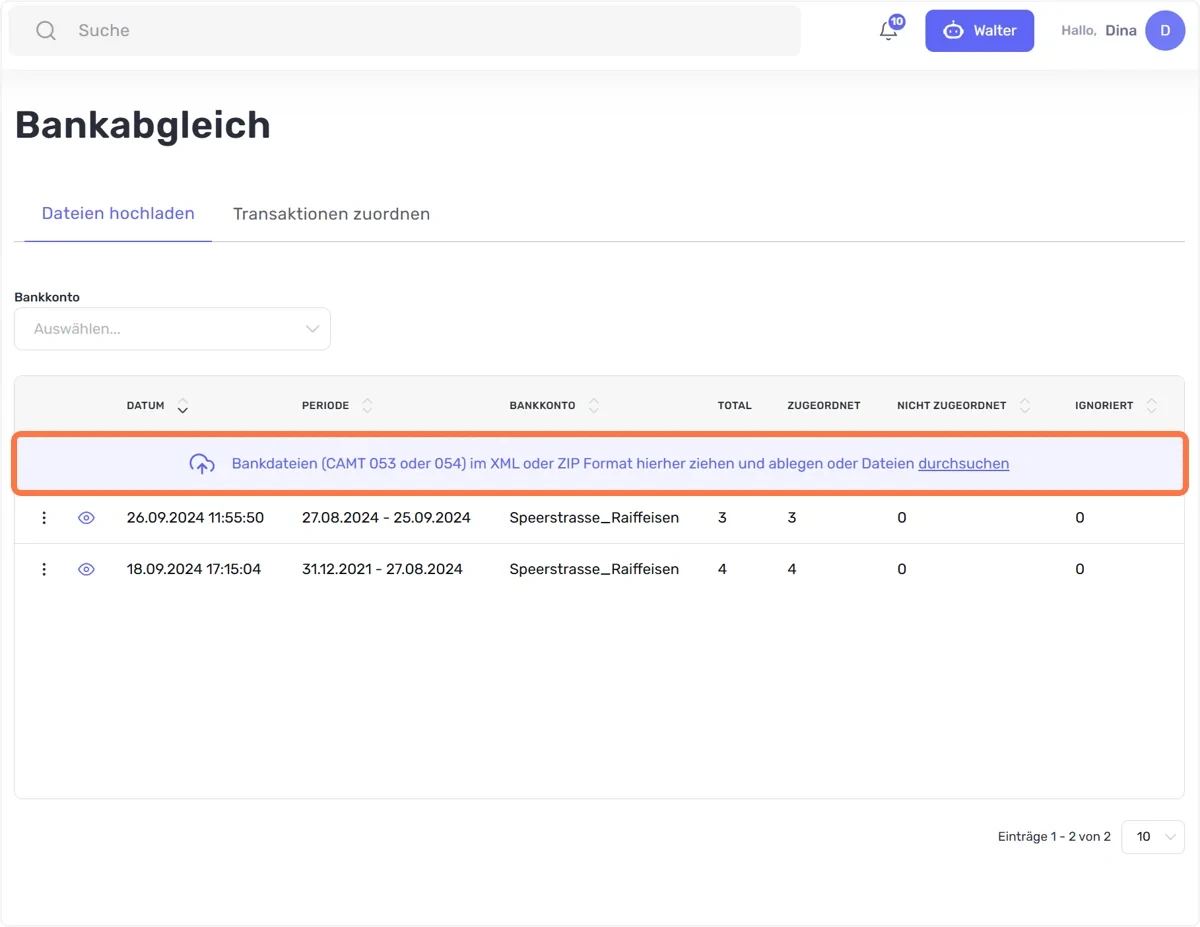Click the date 26.09.2024 11:55:50
Image resolution: width=1200 pixels, height=927 pixels.
click(x=195, y=518)
